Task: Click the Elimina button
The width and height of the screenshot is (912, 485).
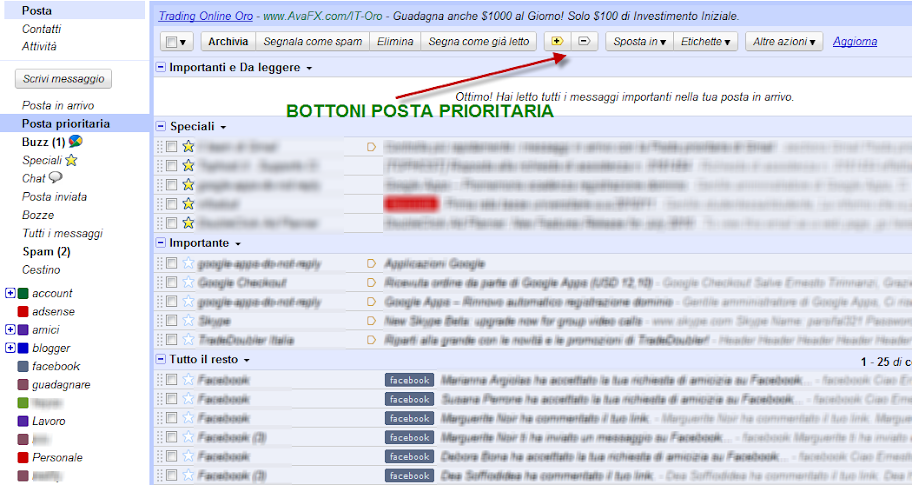Action: pos(395,41)
